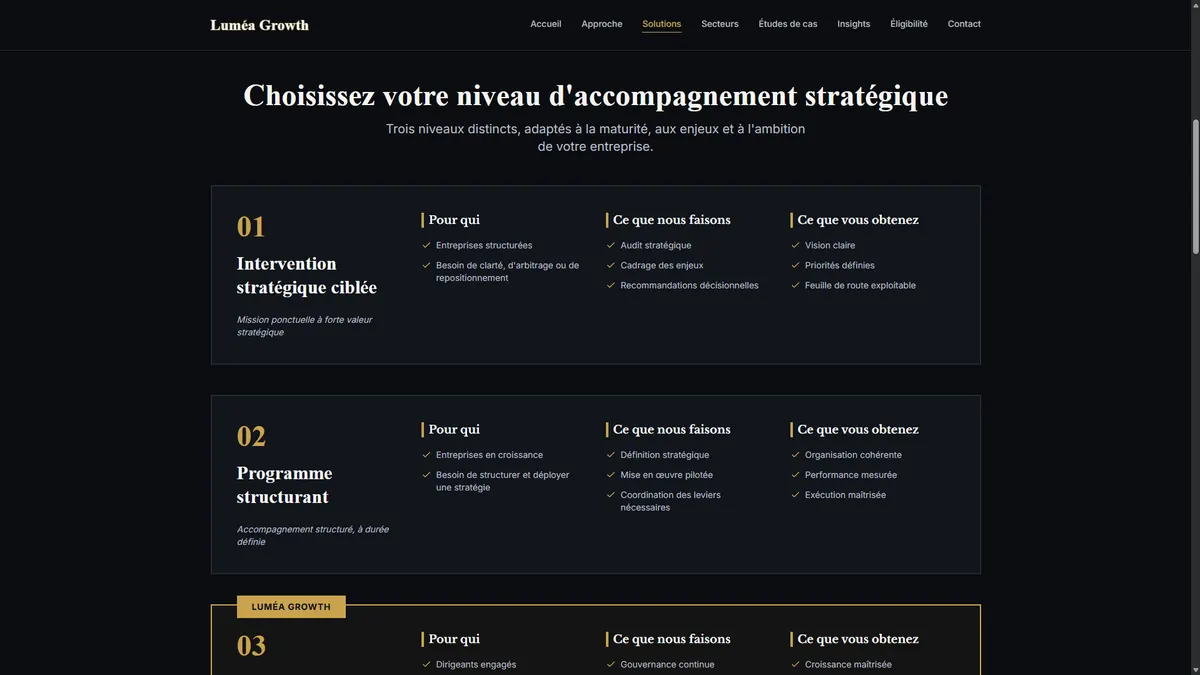Click the checkmark beside Performance mesurée
The image size is (1200, 675).
click(795, 475)
